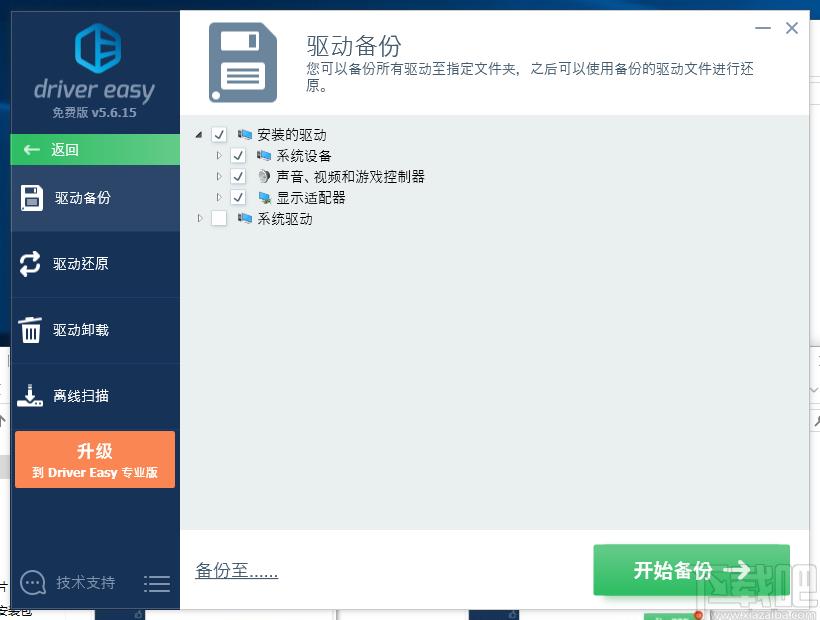Screen dimensions: 820x620
Task: Click the large floppy disk header icon
Action: (x=243, y=62)
